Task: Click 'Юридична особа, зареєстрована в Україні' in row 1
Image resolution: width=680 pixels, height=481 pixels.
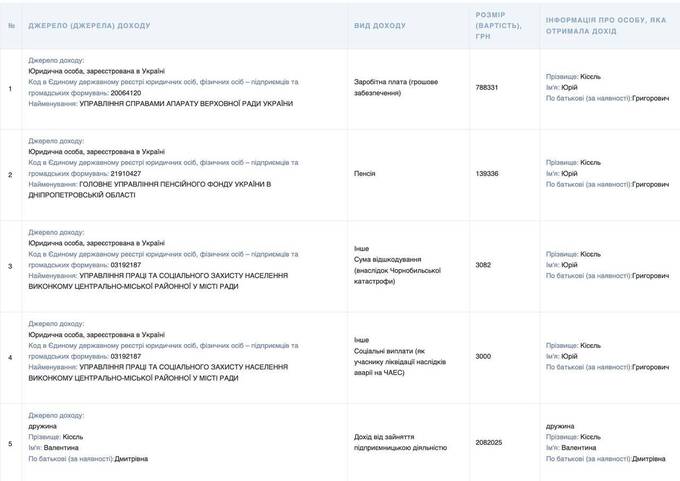Action: pos(97,71)
